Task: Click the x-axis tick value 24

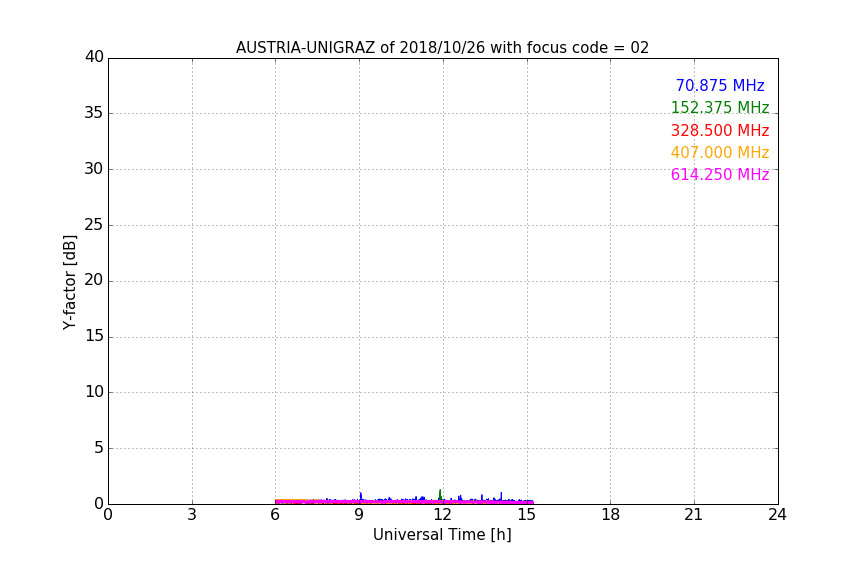Action: tap(777, 515)
